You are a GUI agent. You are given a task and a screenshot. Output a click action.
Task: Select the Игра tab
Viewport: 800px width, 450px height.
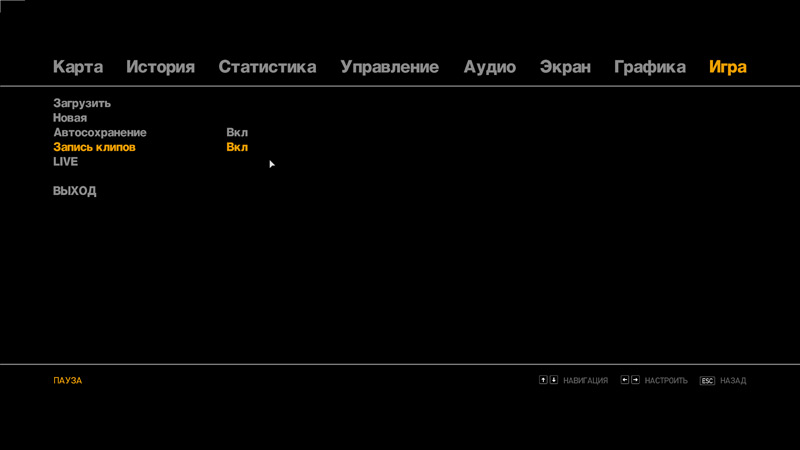click(x=727, y=67)
